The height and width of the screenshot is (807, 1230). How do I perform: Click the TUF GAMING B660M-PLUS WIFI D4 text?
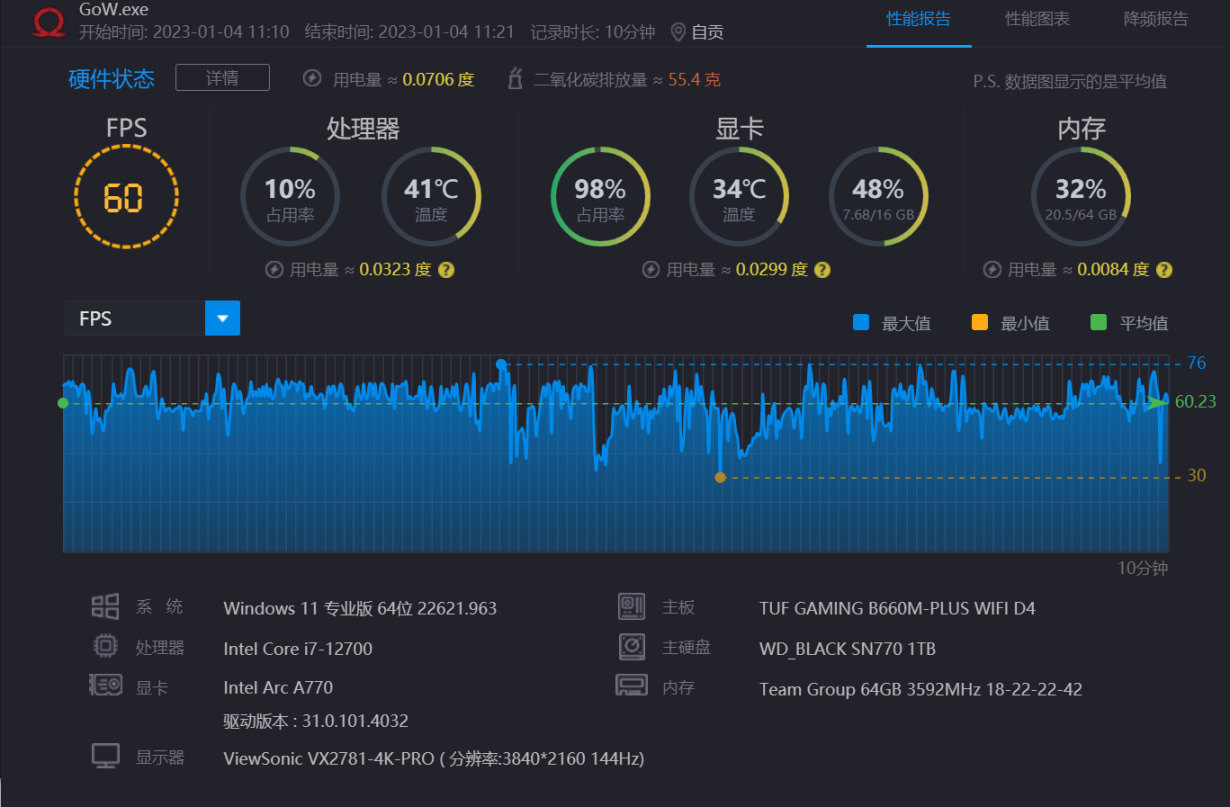pos(897,608)
